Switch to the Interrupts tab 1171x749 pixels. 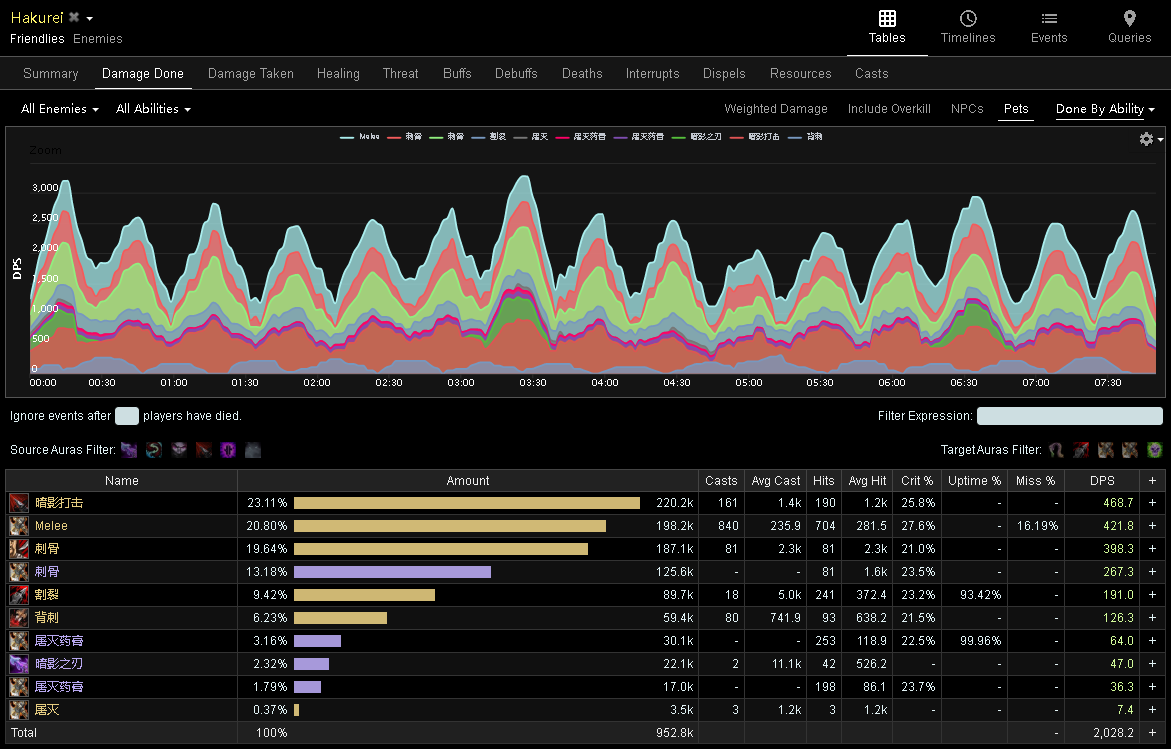coord(653,73)
